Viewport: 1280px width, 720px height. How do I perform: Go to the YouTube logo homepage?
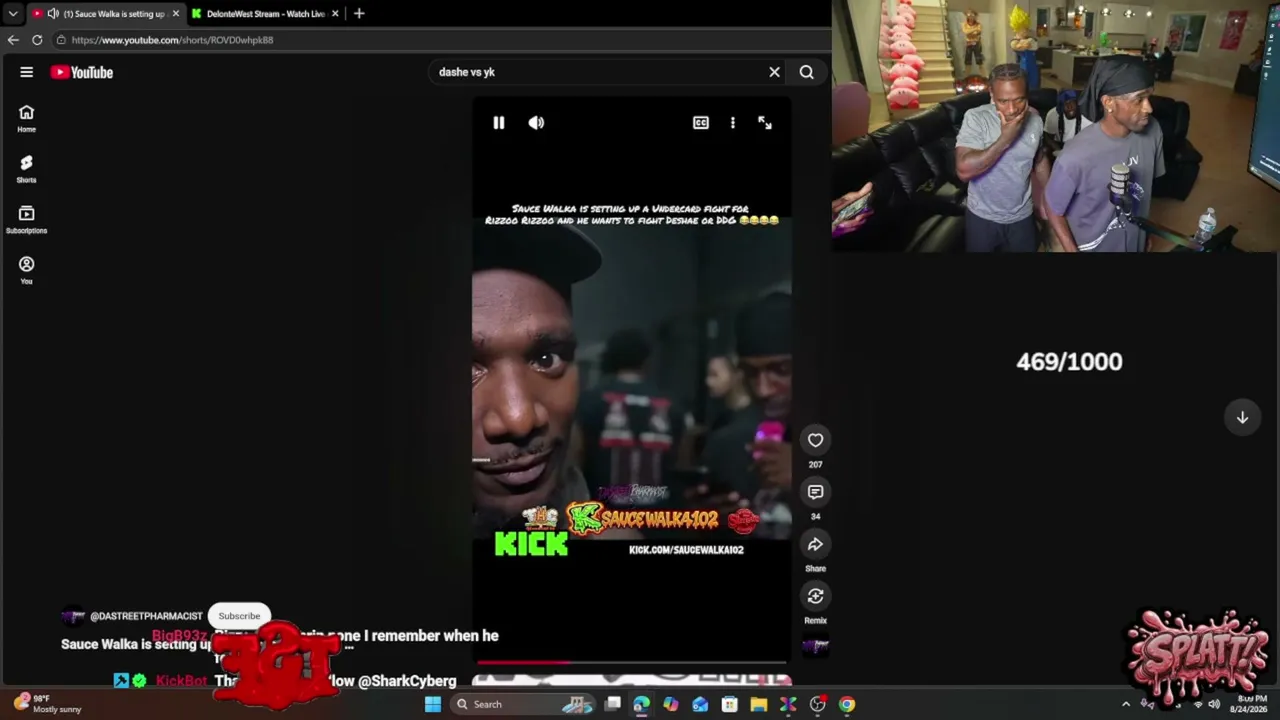[x=82, y=72]
